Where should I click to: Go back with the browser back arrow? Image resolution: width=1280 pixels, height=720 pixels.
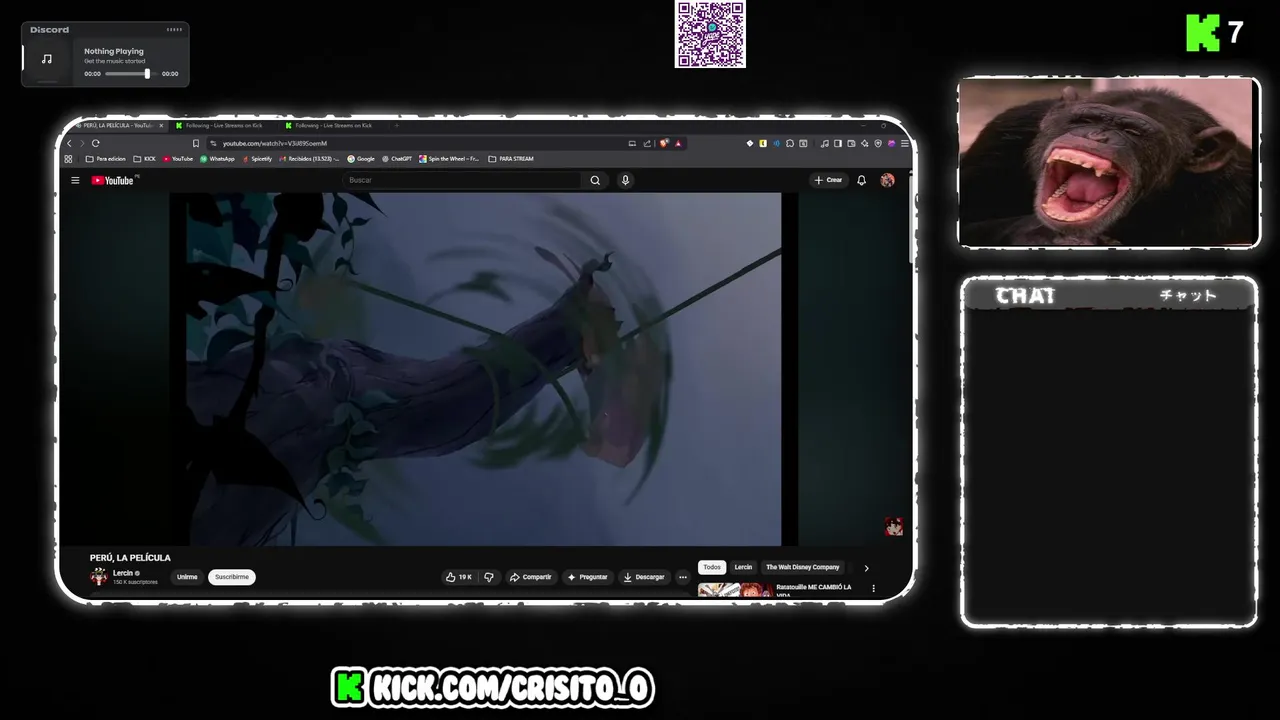69,143
